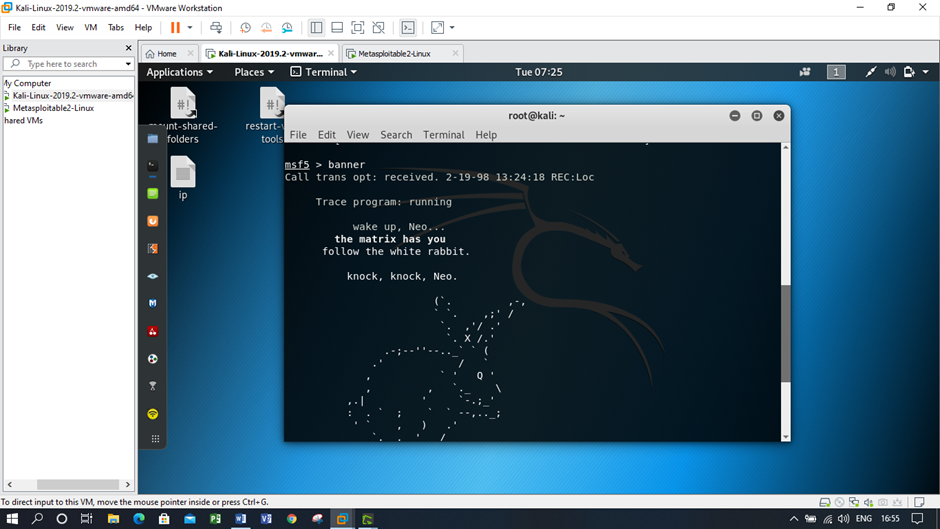Open the Windows notification center
The image size is (940, 529).
(x=917, y=519)
